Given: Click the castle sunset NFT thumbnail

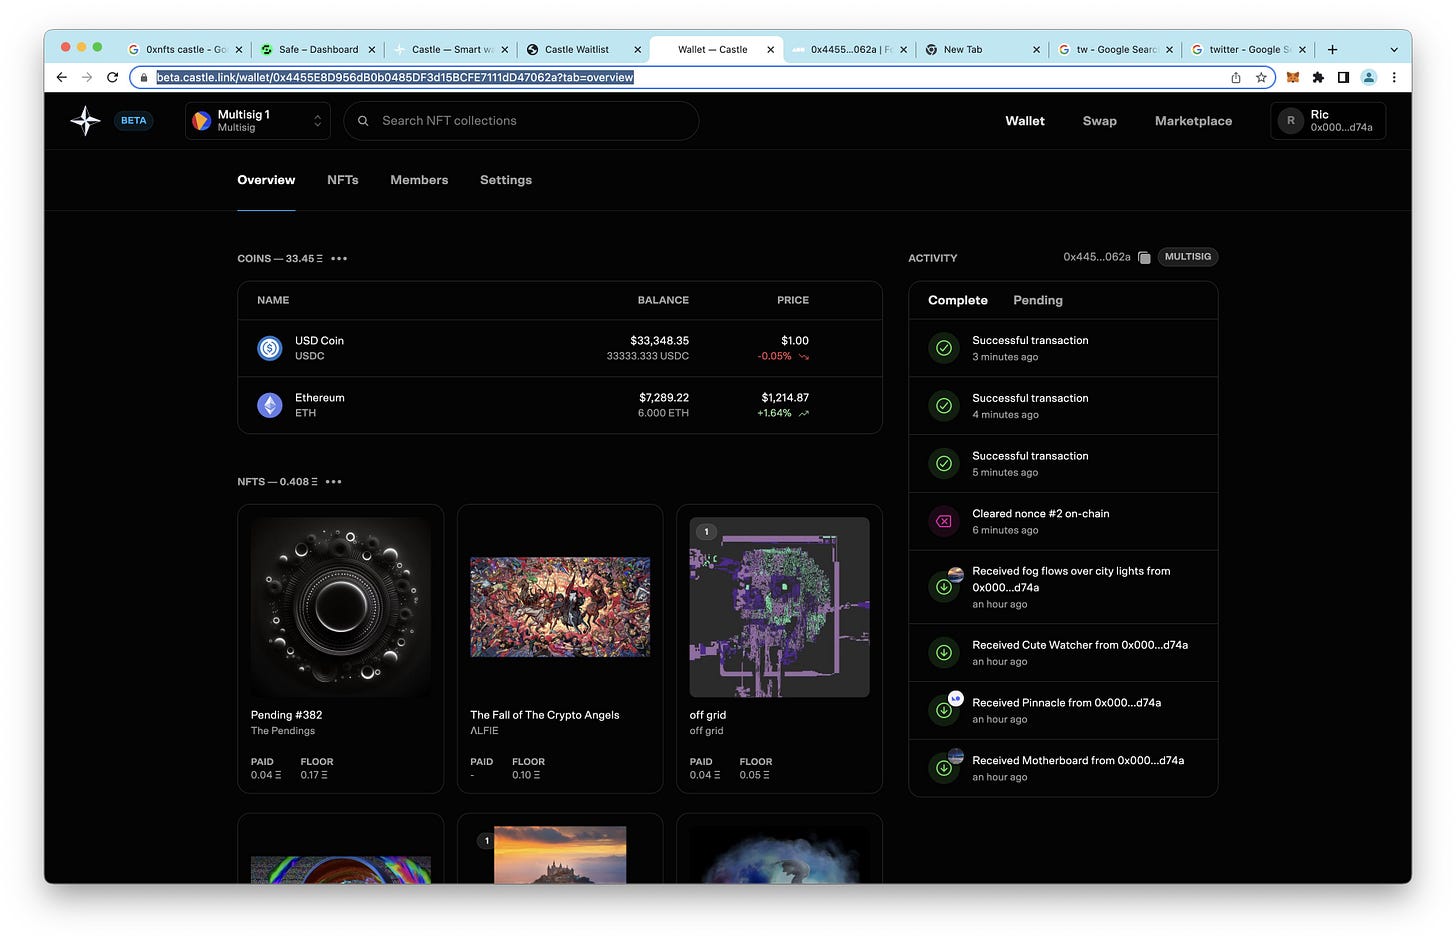Looking at the screenshot, I should [560, 855].
